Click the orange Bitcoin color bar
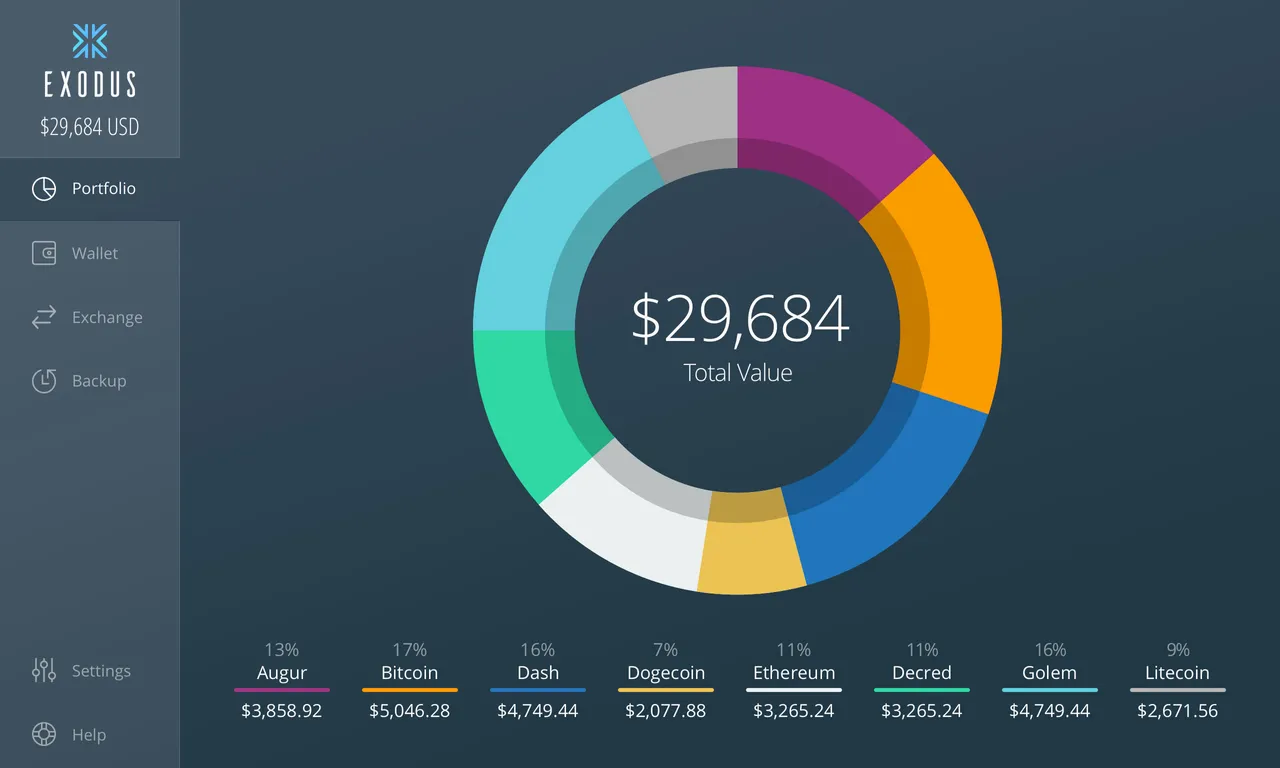Image resolution: width=1280 pixels, height=768 pixels. pyautogui.click(x=410, y=690)
